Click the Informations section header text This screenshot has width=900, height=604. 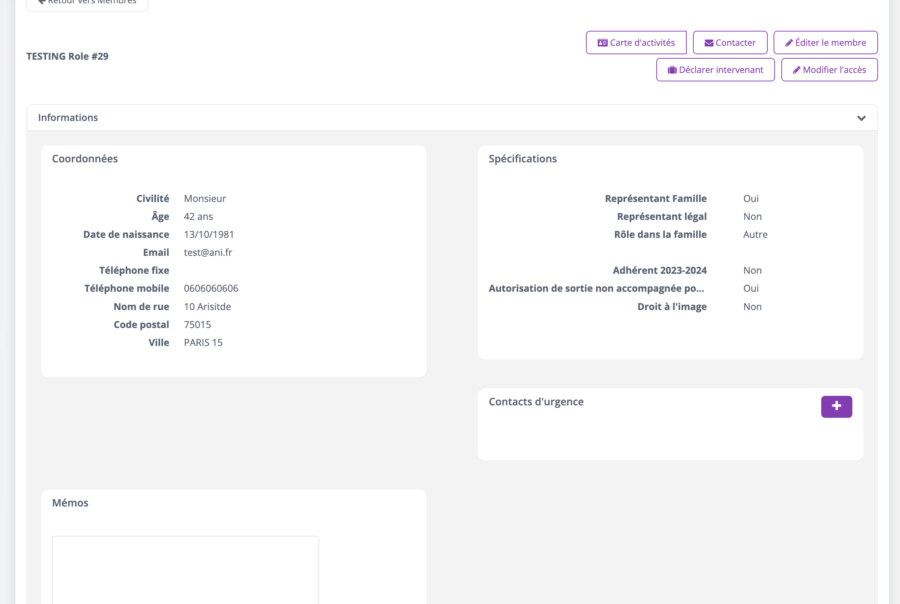point(68,118)
